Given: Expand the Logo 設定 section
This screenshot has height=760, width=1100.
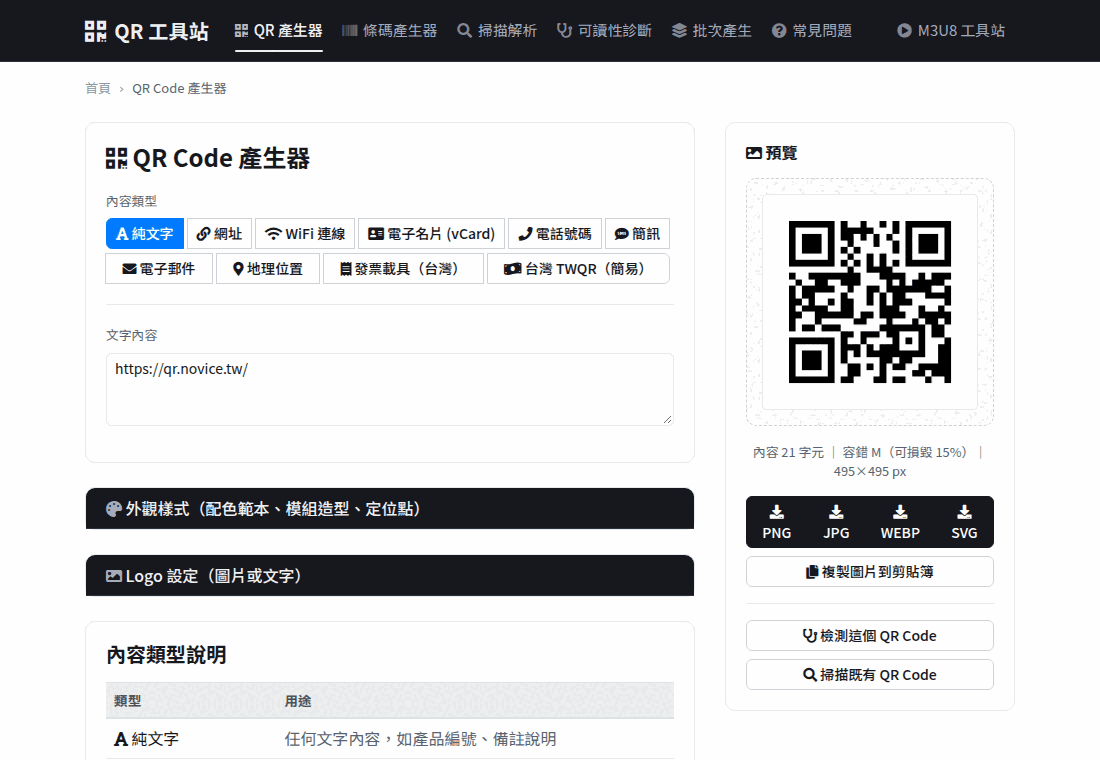Looking at the screenshot, I should point(390,576).
